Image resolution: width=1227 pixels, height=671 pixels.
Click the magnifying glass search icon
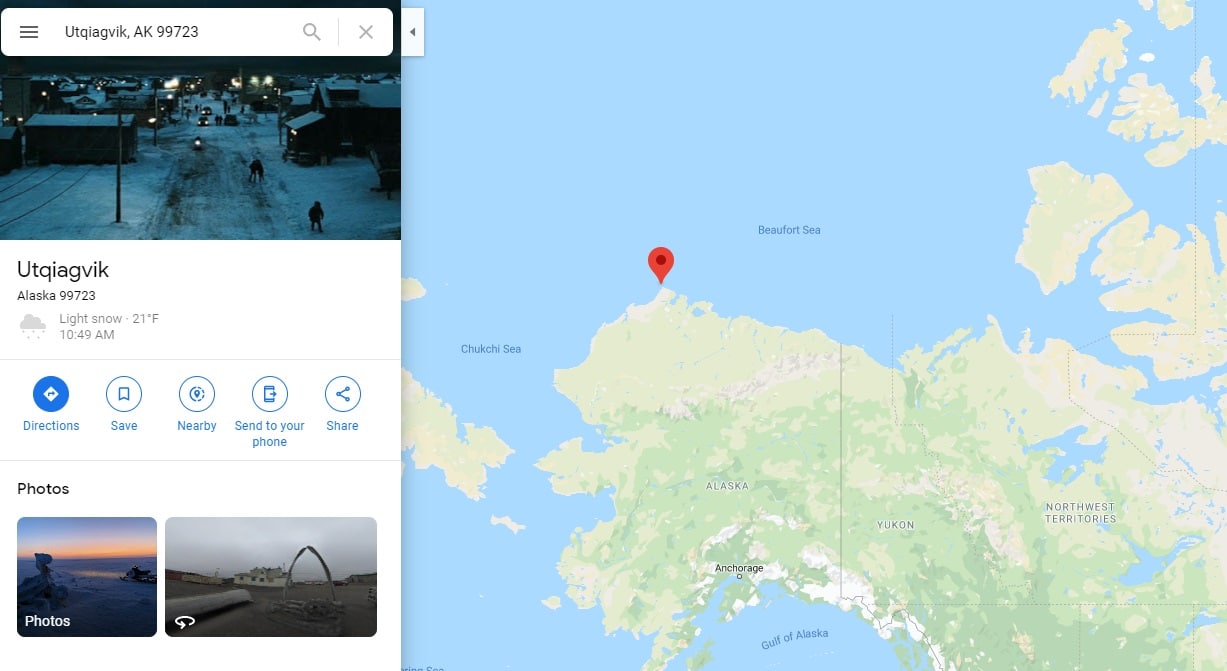312,32
